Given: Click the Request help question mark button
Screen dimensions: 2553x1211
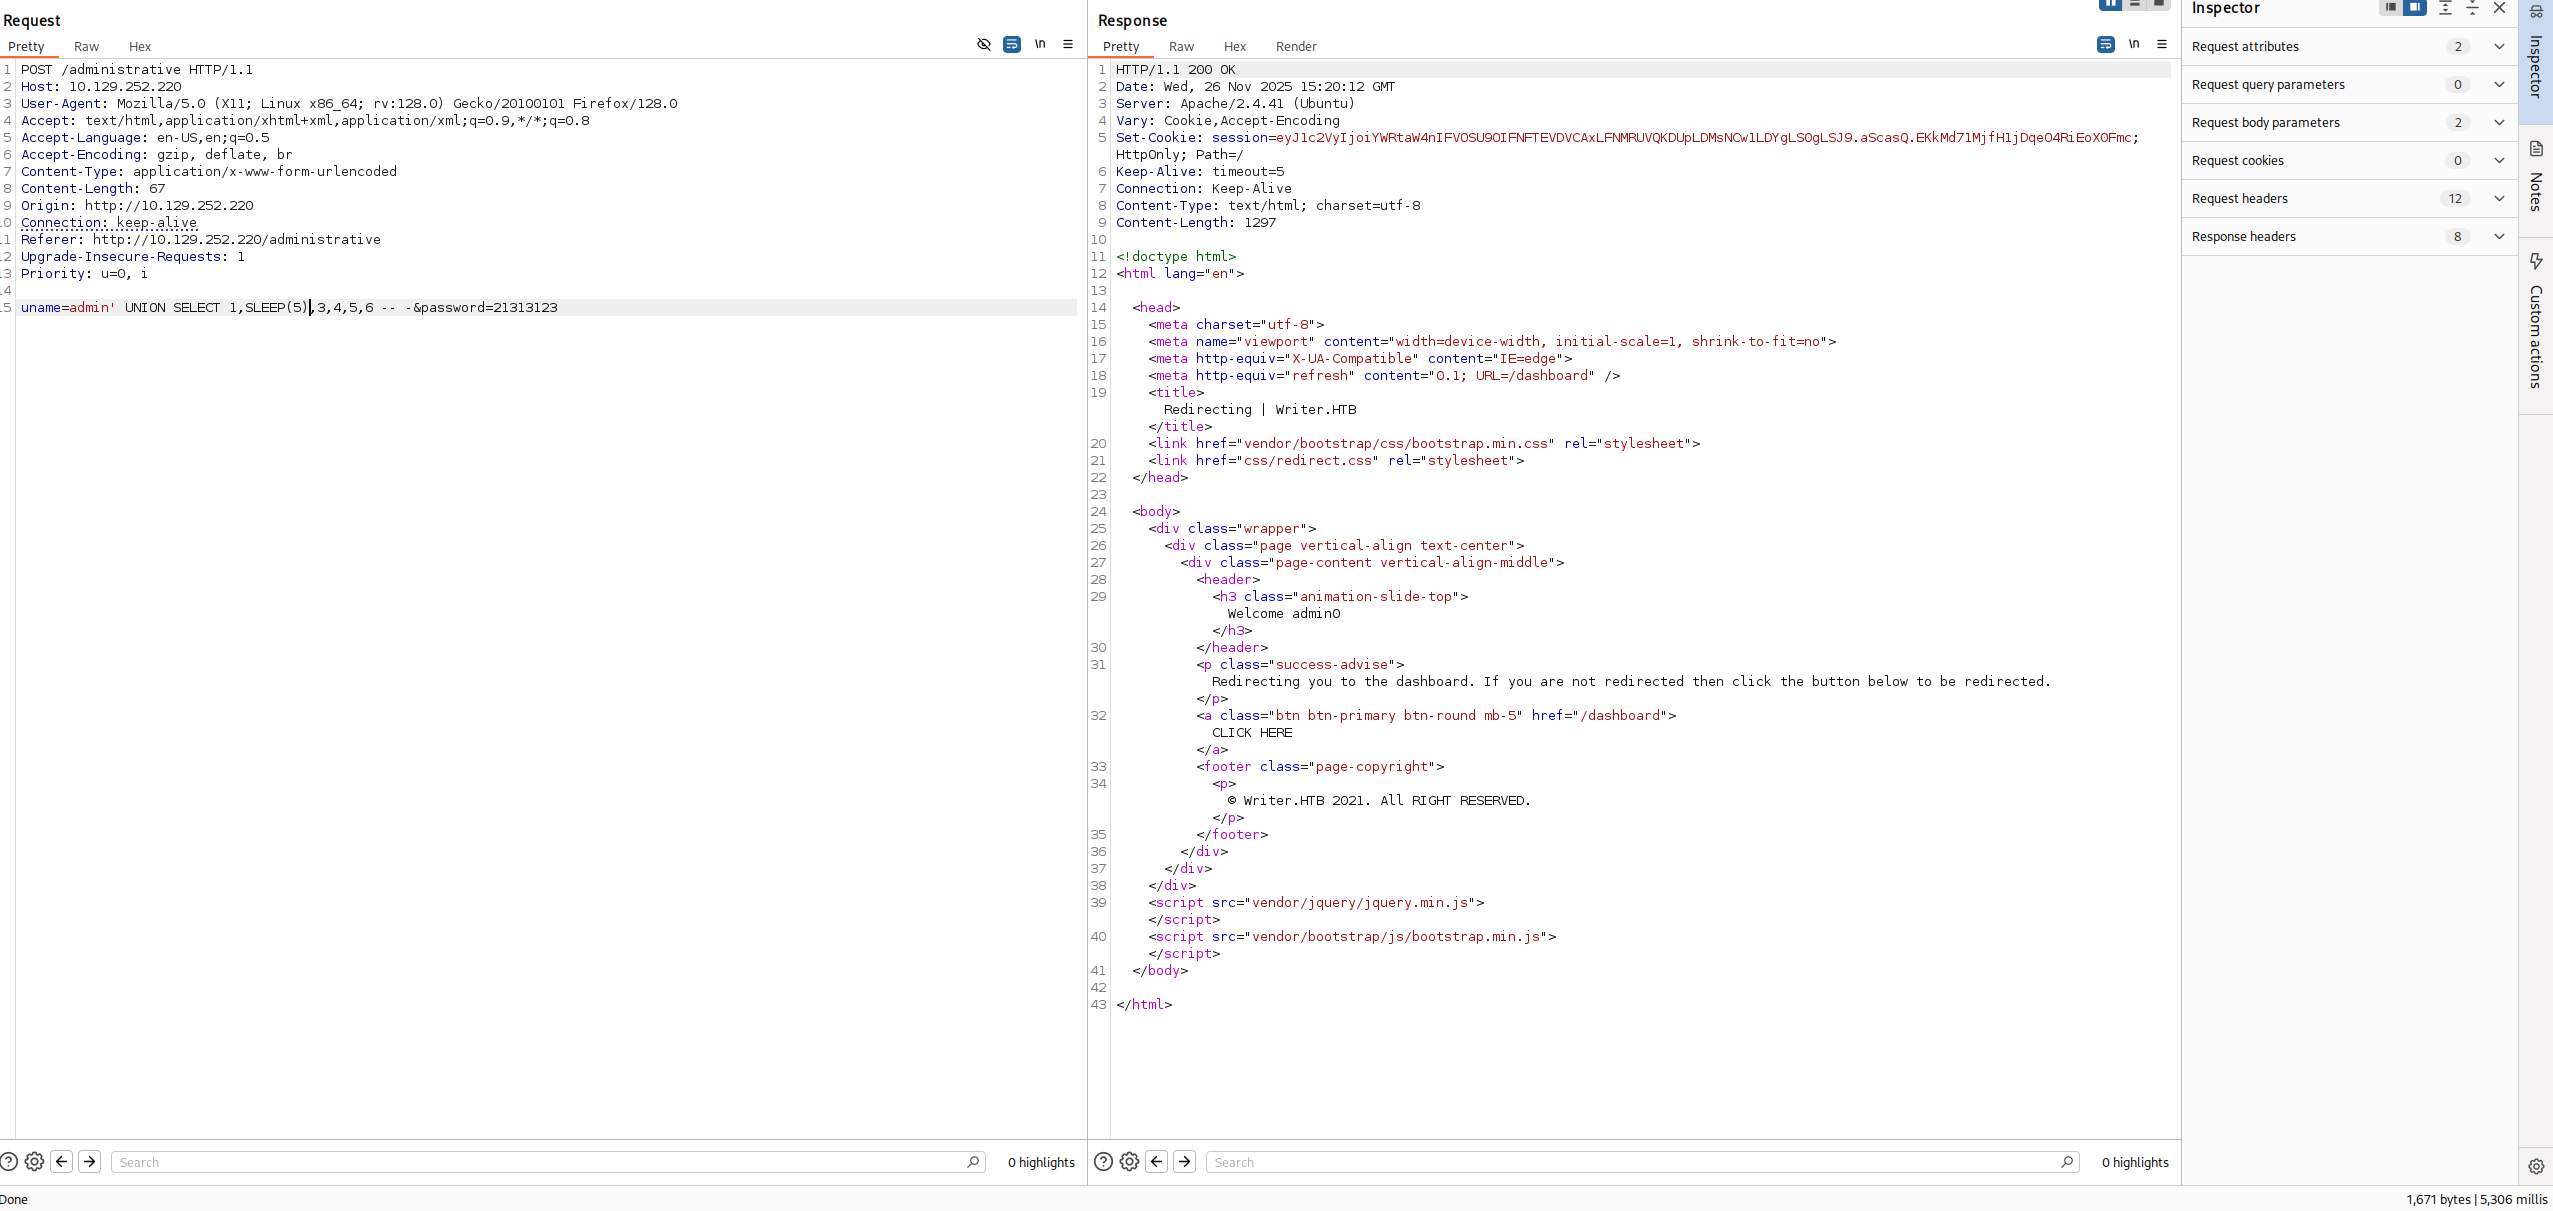Looking at the screenshot, I should [9, 1161].
